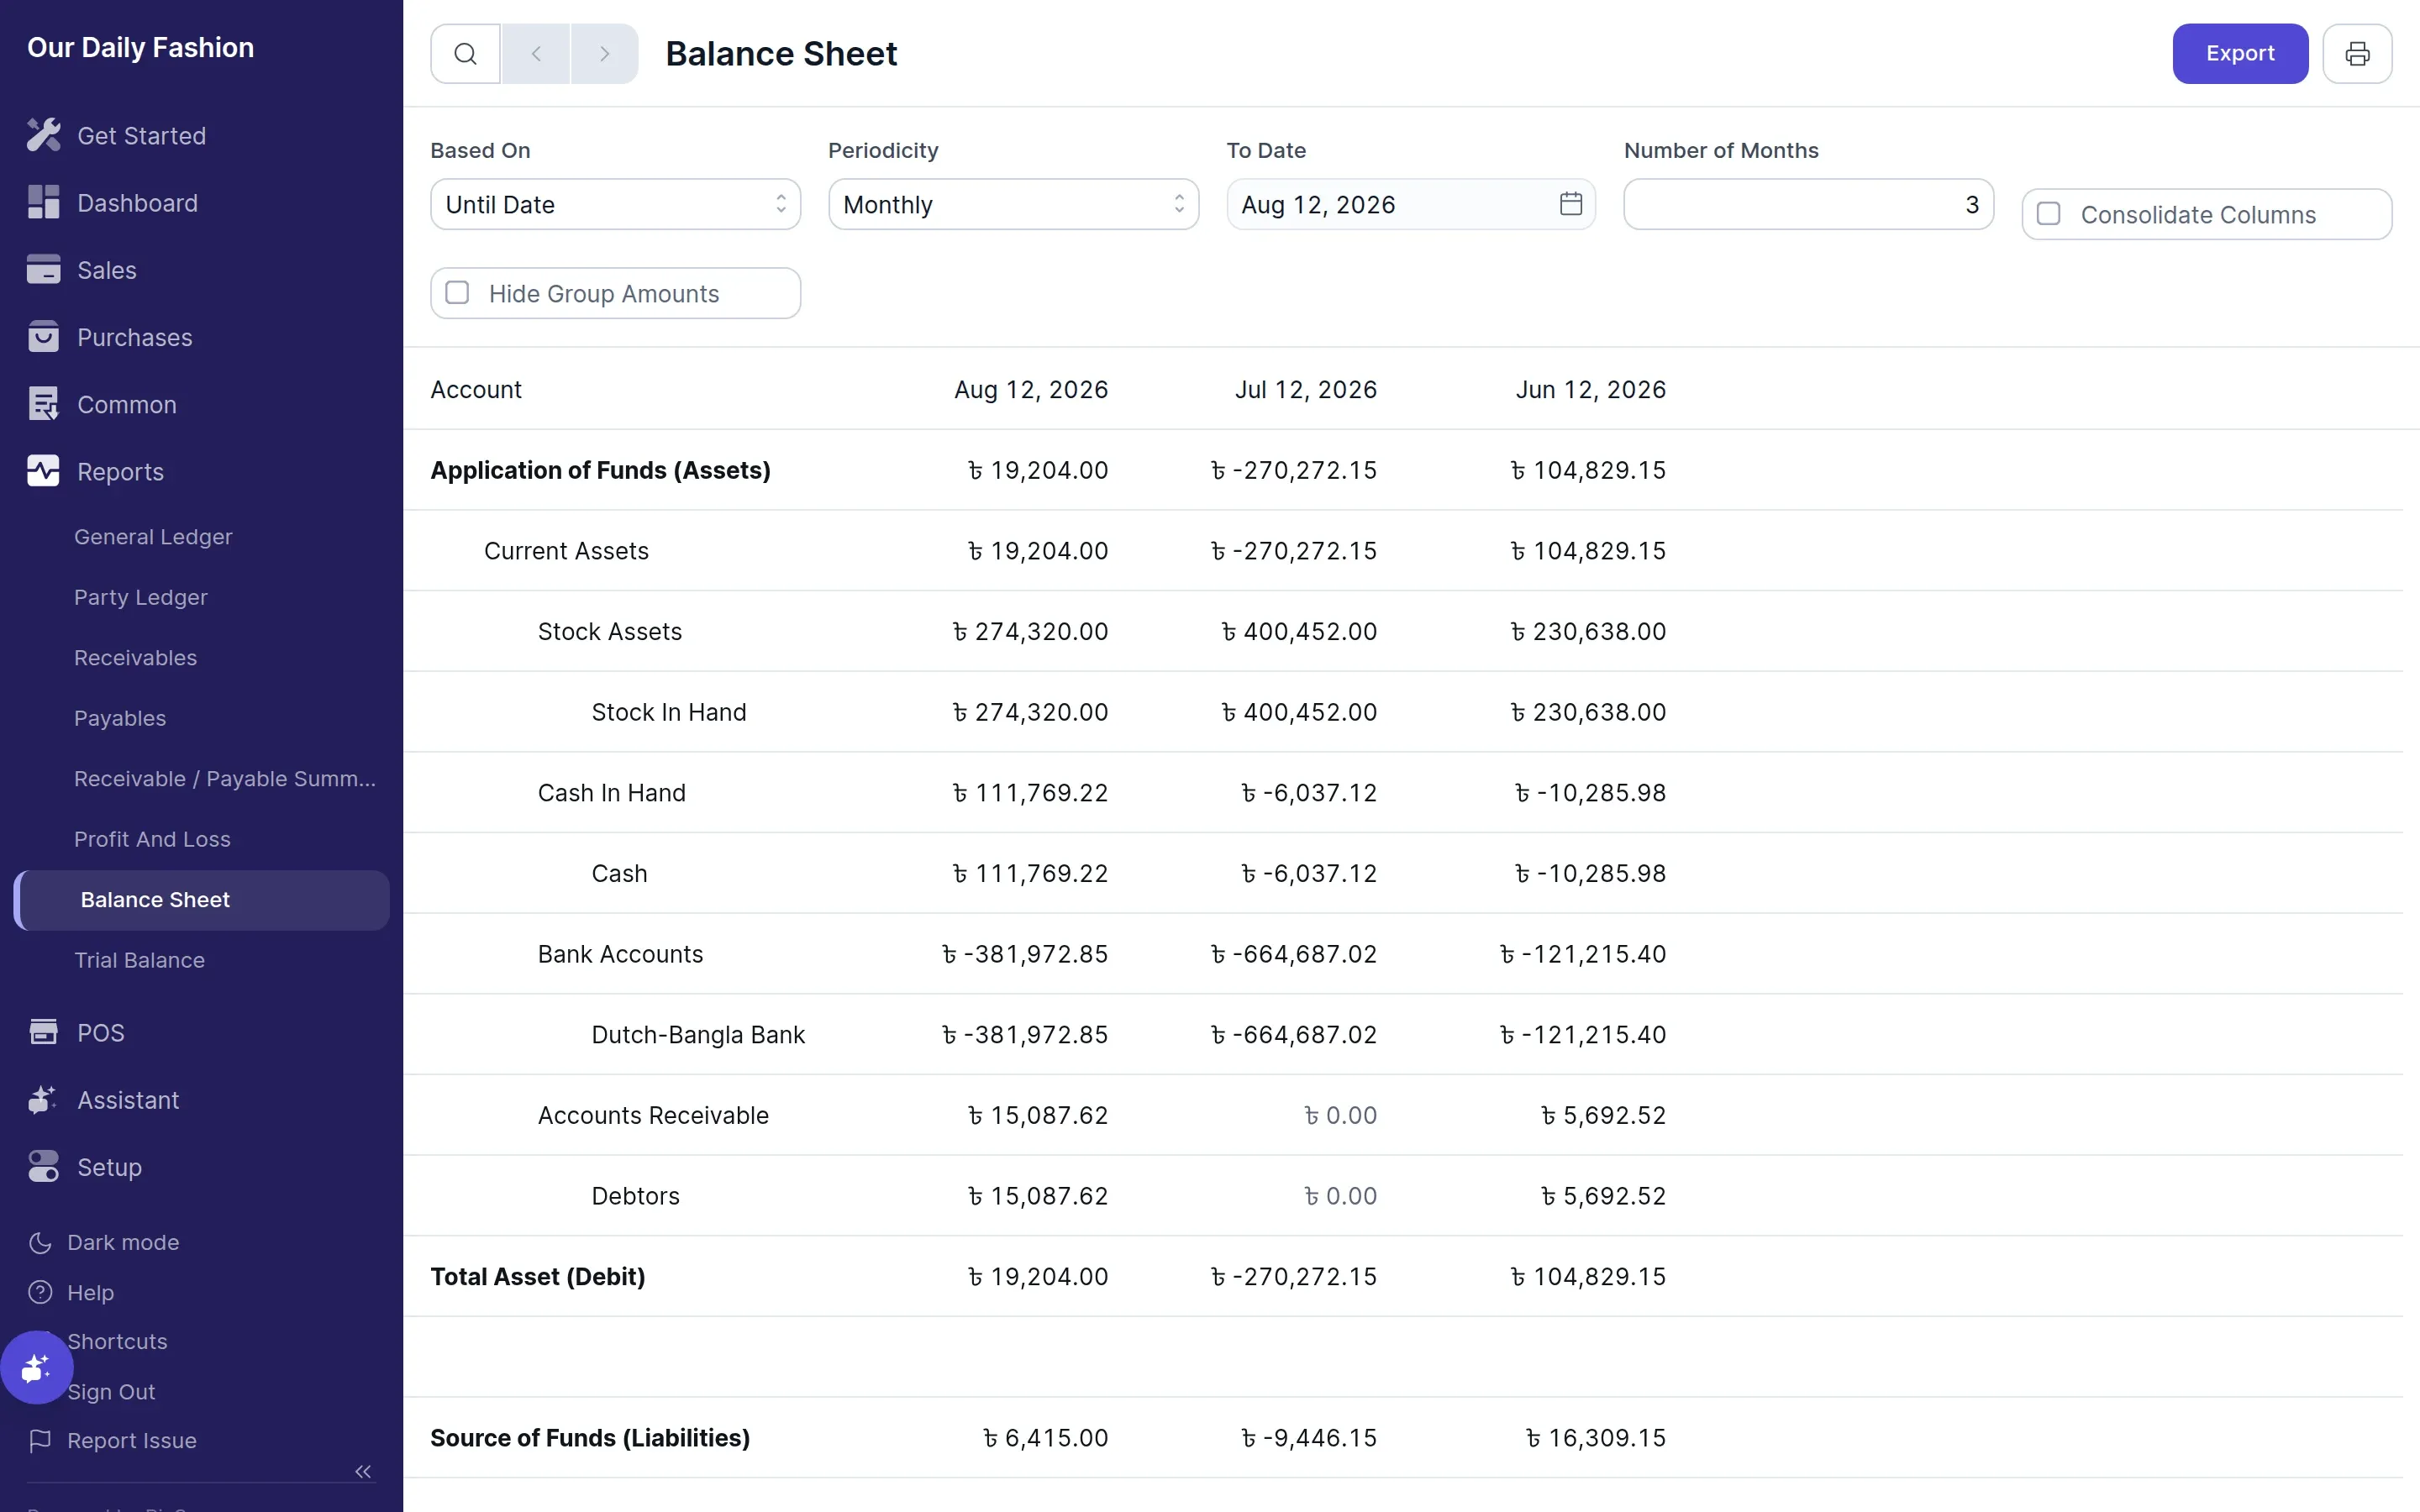Viewport: 2420px width, 1512px height.
Task: Click the Number of Months field
Action: tap(1808, 204)
